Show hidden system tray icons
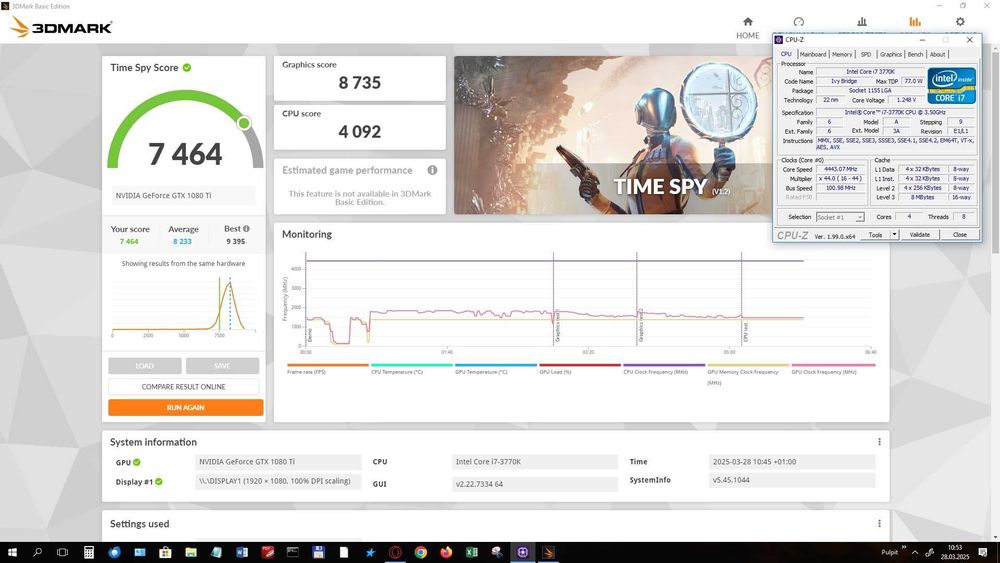Image resolution: width=1000 pixels, height=563 pixels. [x=915, y=552]
